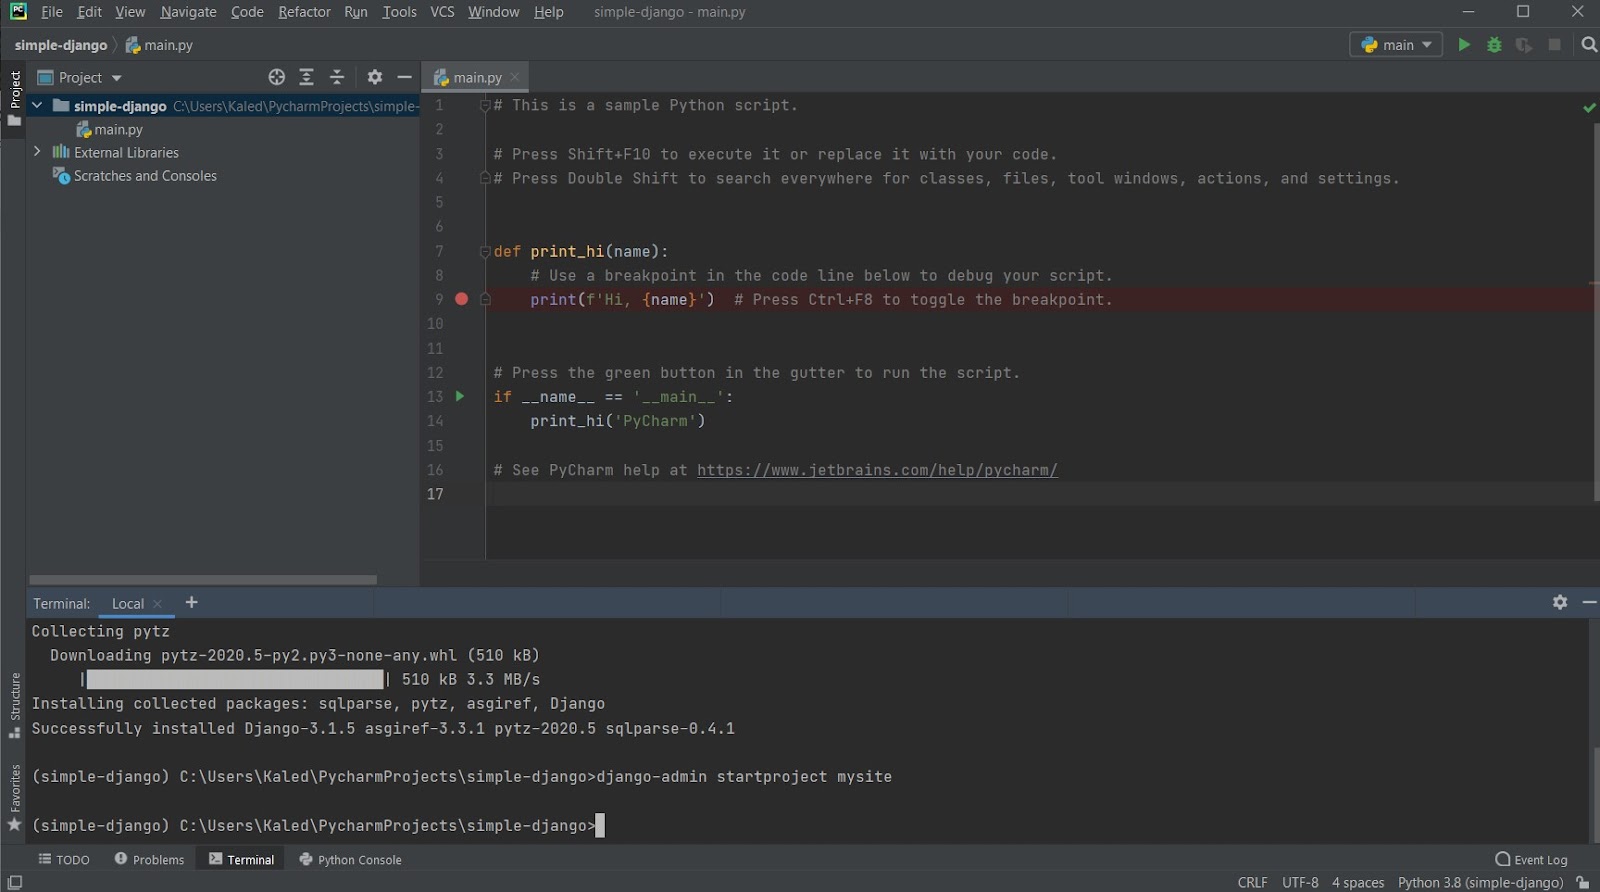Viewport: 1600px width, 892px height.
Task: Open the File menu
Action: click(x=52, y=12)
